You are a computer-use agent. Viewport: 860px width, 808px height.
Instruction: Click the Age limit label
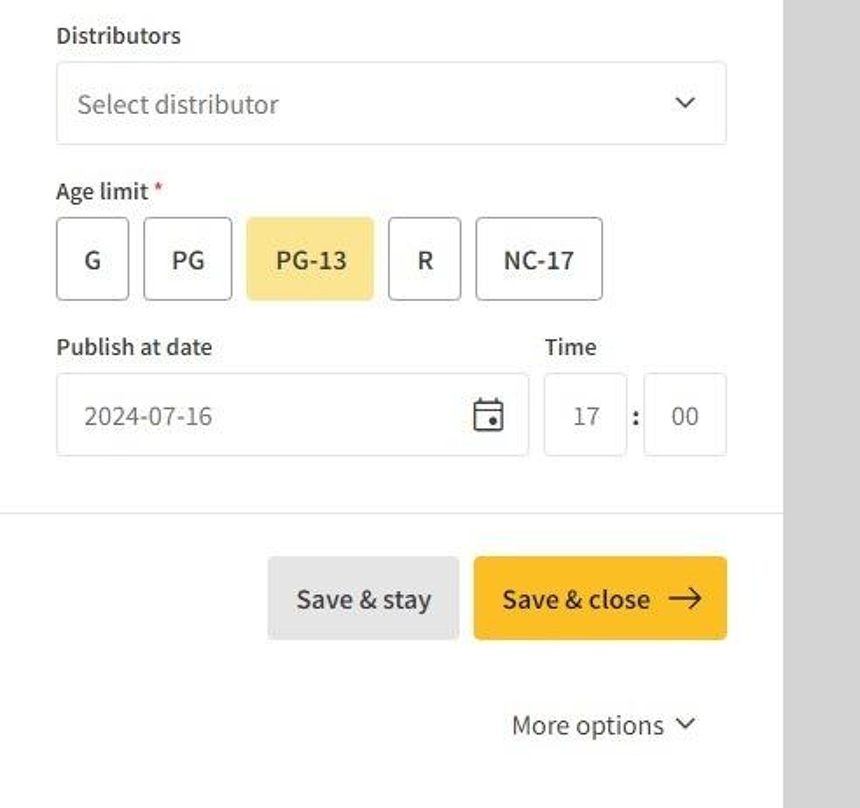point(102,191)
